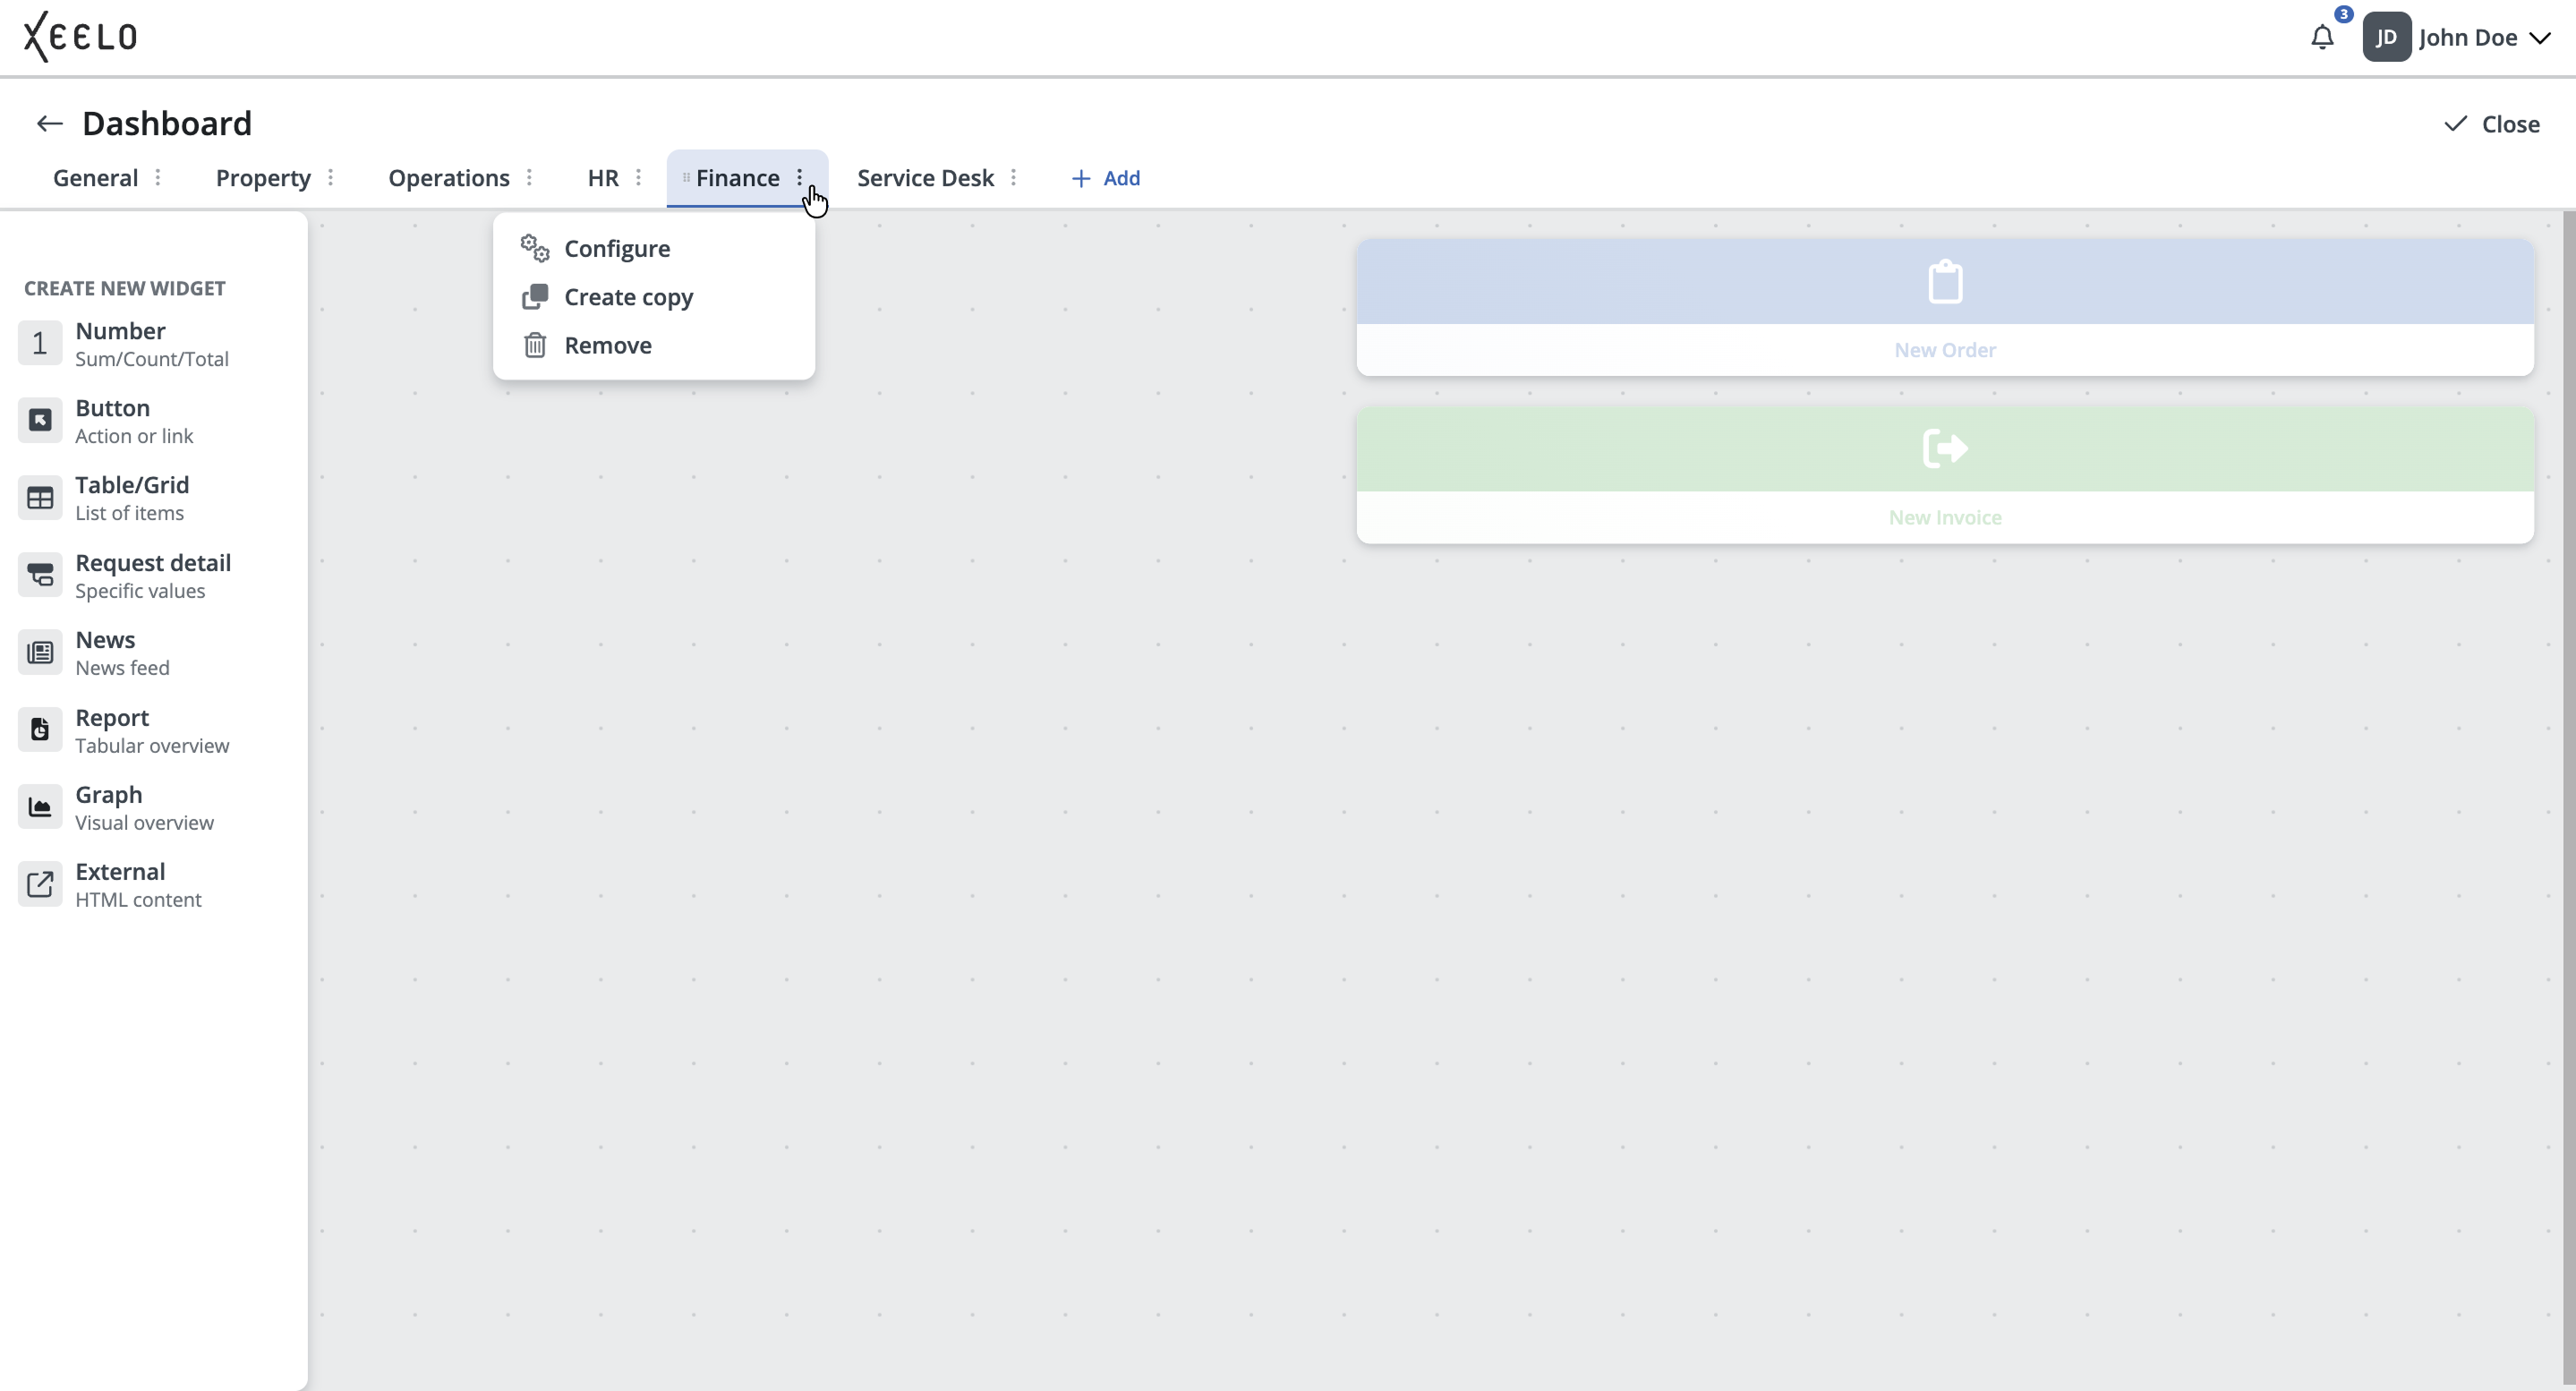Click the Report widget icon
The width and height of the screenshot is (2576, 1391).
tap(40, 730)
